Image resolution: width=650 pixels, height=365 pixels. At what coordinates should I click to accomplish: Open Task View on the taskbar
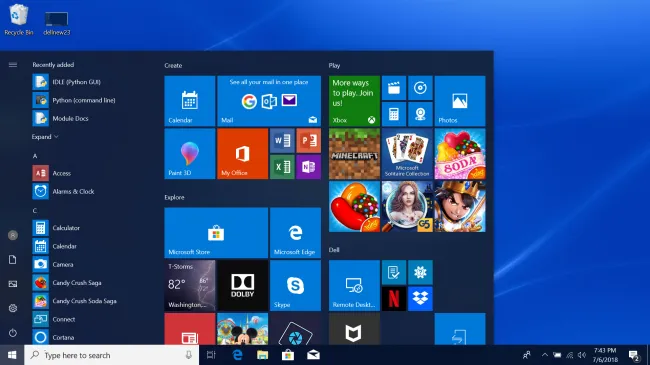point(211,355)
